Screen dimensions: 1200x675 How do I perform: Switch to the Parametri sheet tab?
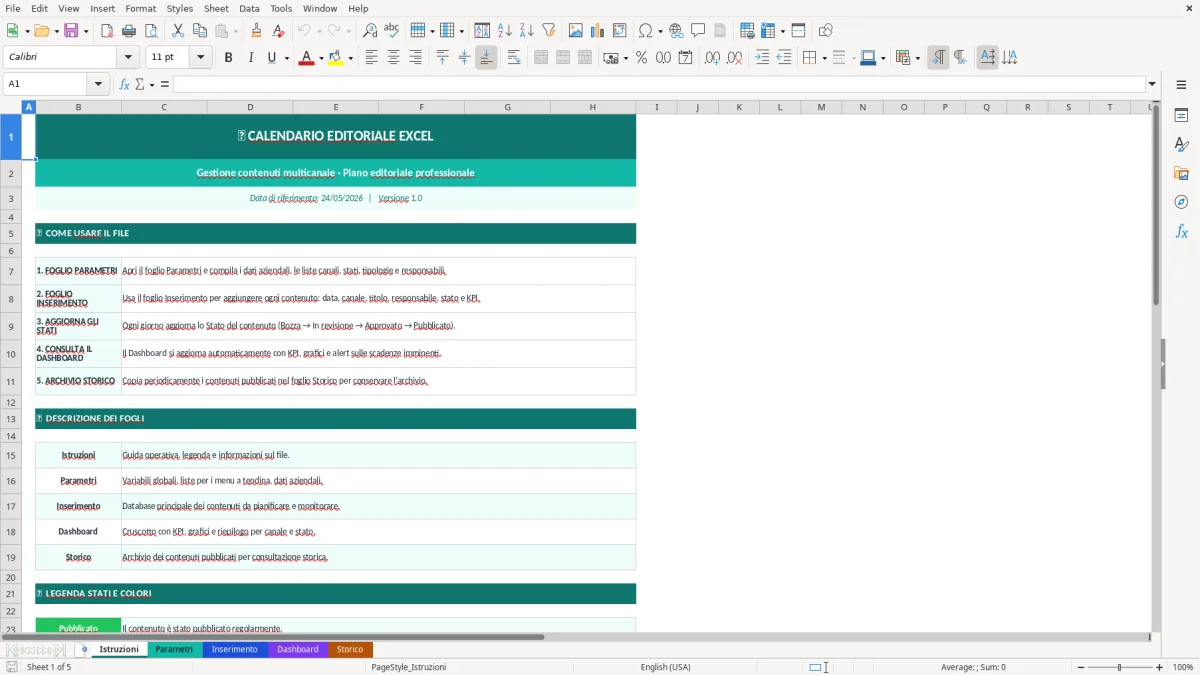pos(174,650)
